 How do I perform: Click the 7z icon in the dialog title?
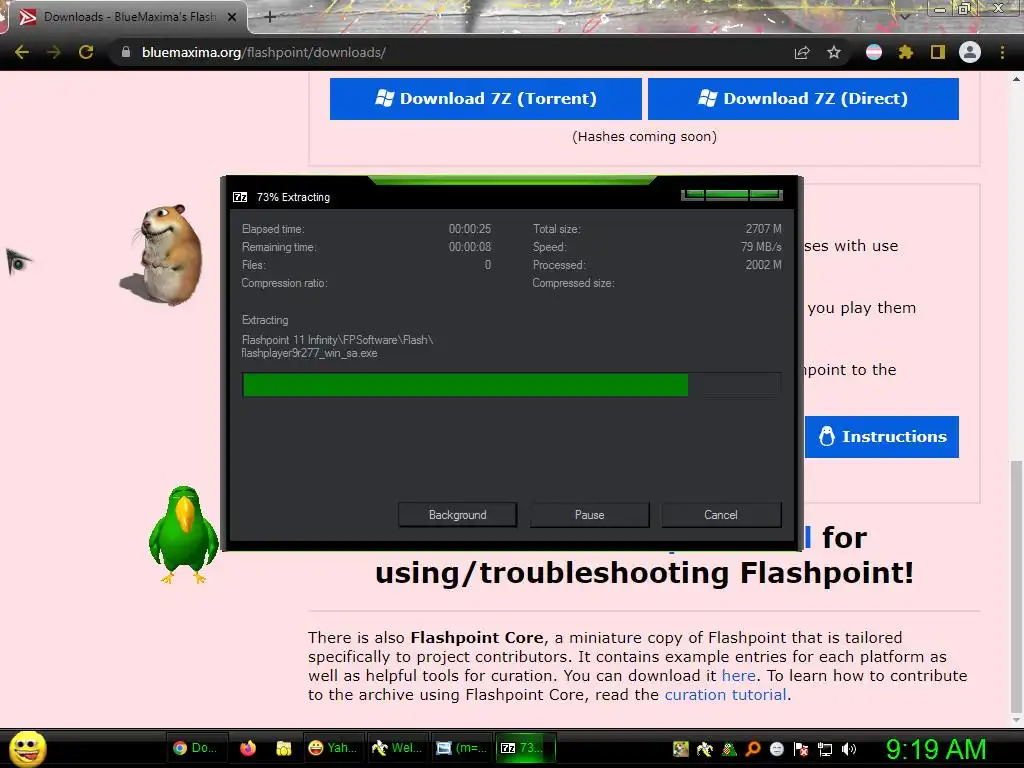[240, 197]
